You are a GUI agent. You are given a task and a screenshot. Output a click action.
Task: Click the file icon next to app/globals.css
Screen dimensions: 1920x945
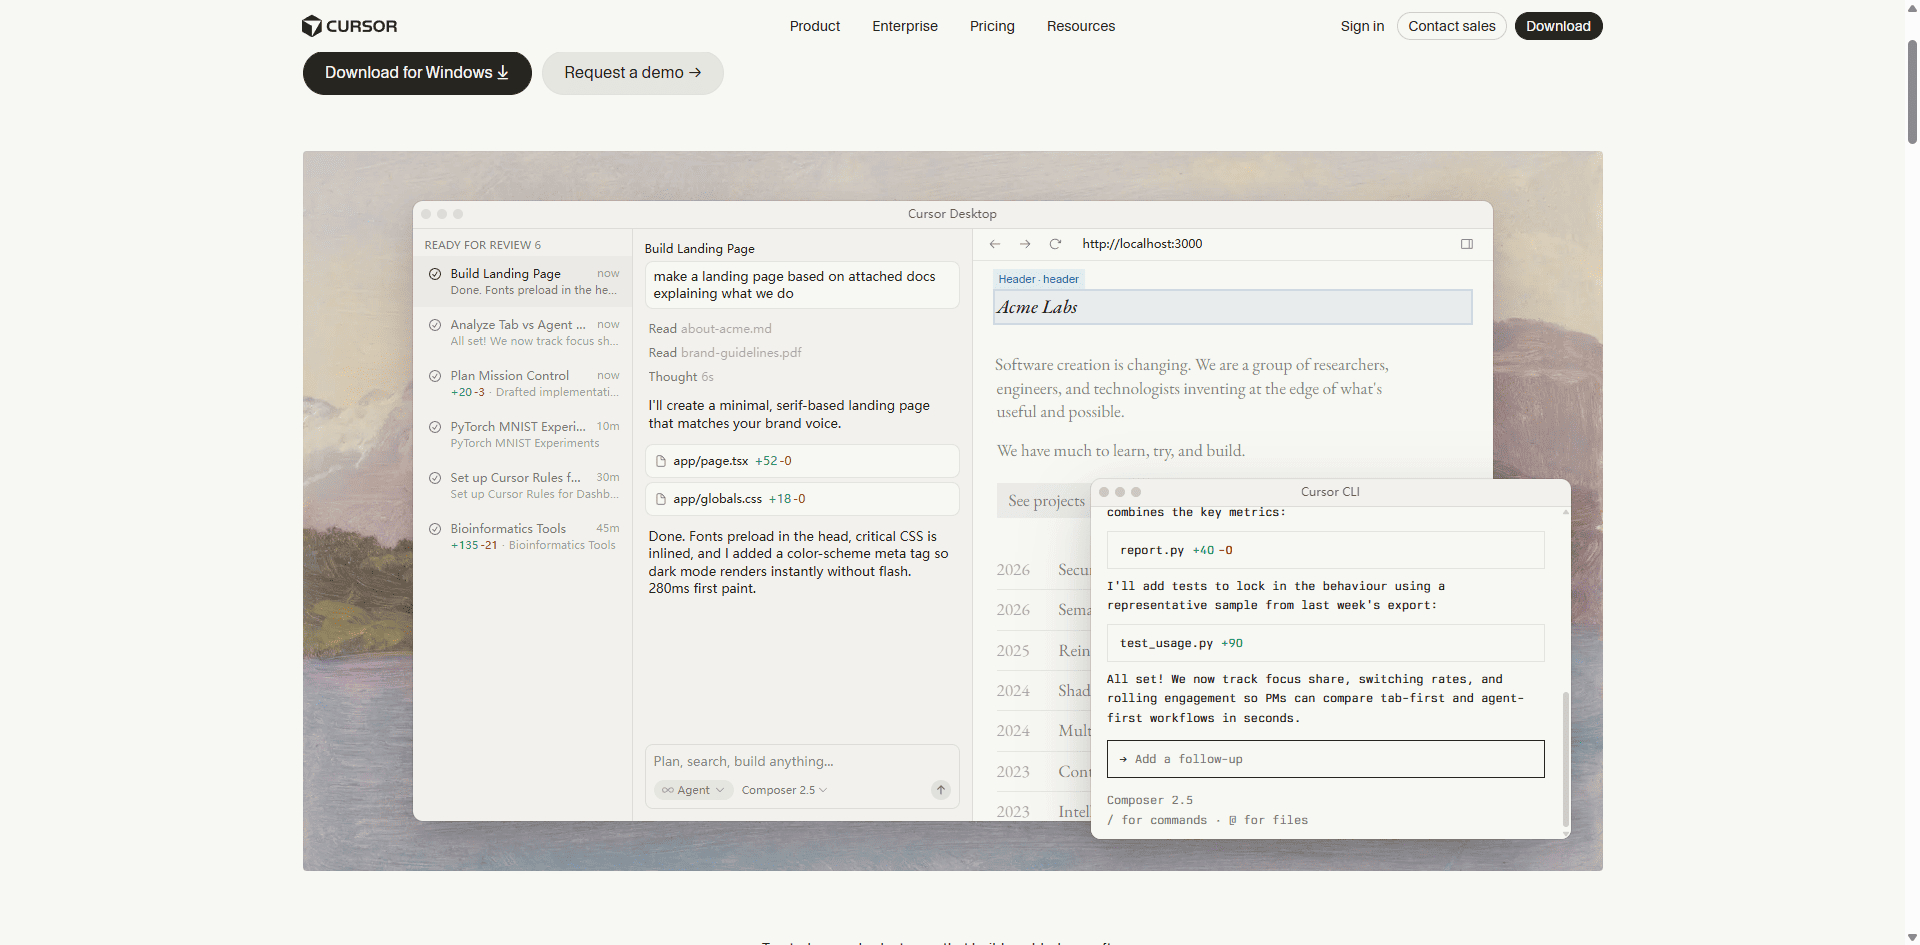661,499
